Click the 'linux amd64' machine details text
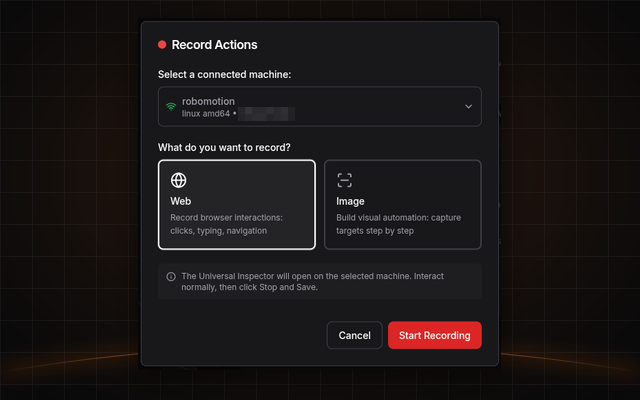The image size is (640, 400). point(206,114)
